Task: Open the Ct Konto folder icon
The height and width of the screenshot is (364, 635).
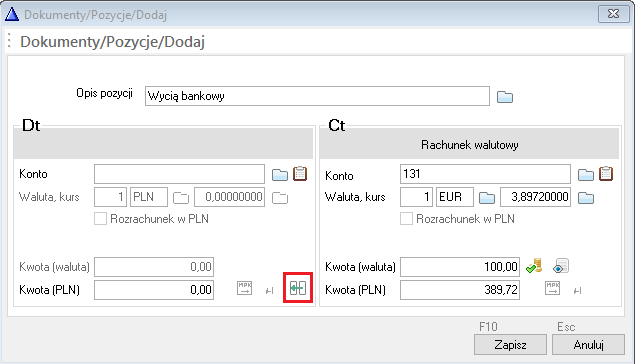Action: coord(586,175)
